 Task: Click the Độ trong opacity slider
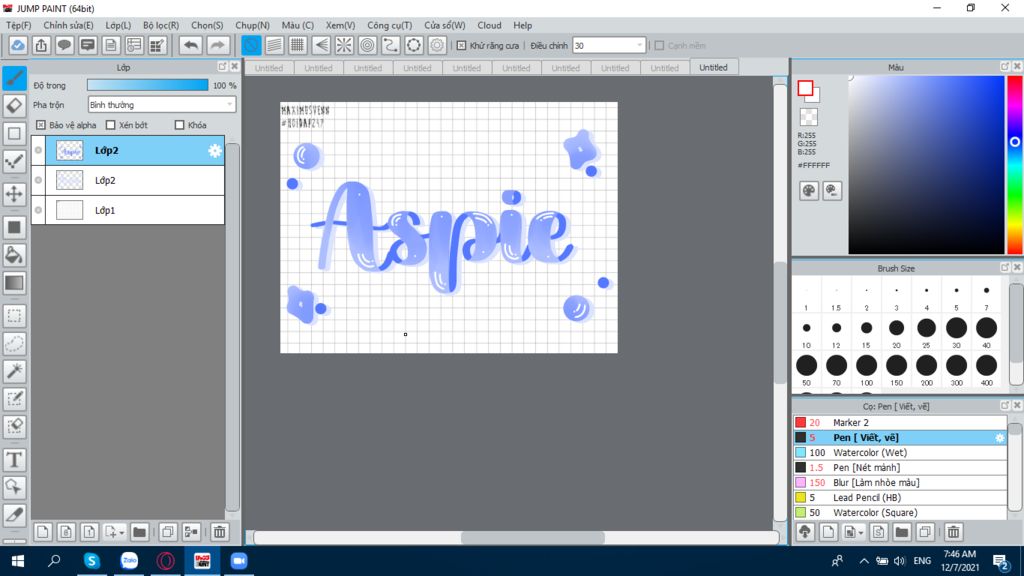[148, 85]
